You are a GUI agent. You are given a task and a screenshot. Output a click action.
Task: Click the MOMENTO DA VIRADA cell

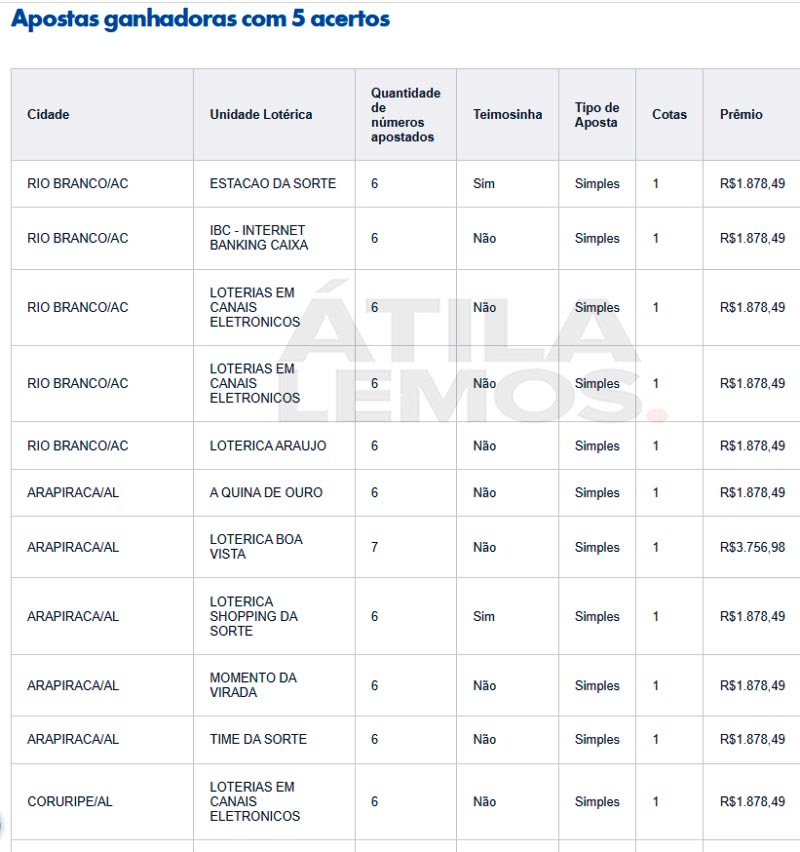253,685
